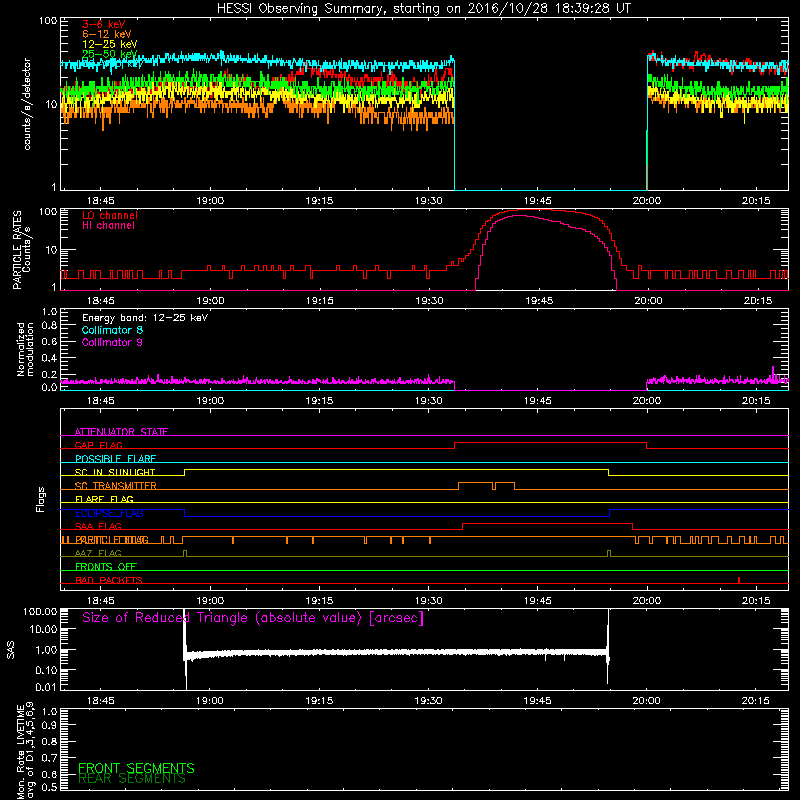
Task: Click the olive AA7 FLAG label
Action: click(98, 553)
